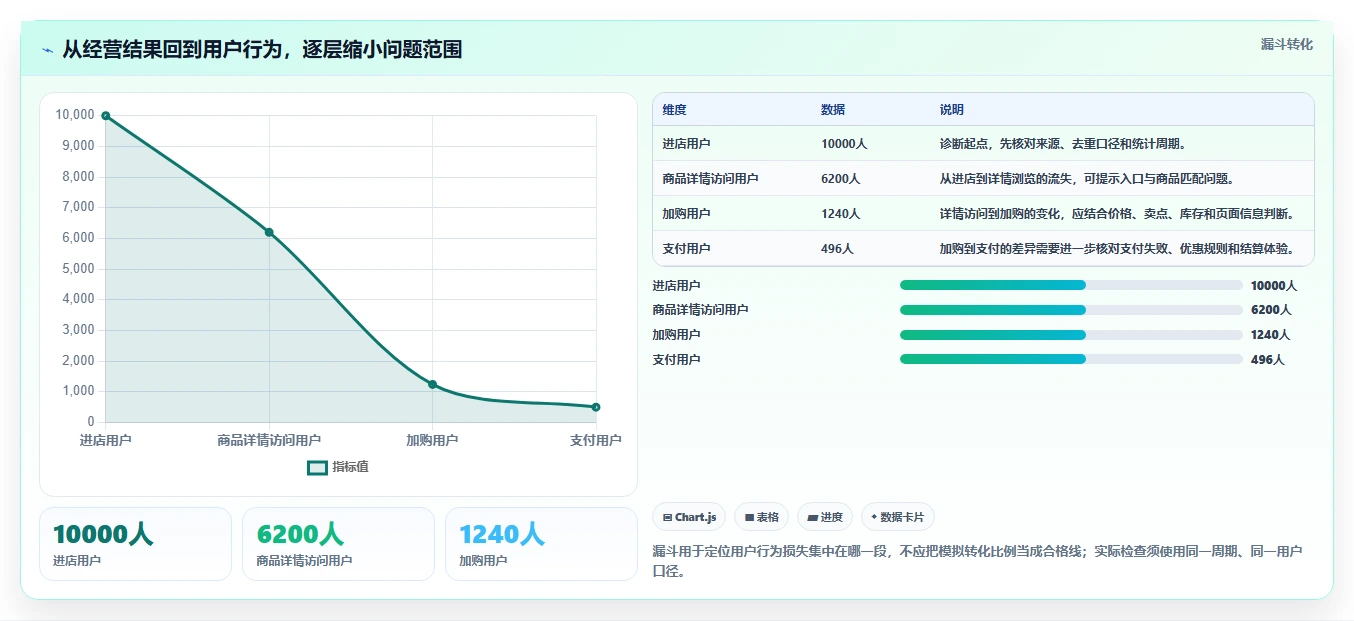1354x621 pixels.
Task: Click the 指标值 legend color box
Action: pyautogui.click(x=317, y=467)
